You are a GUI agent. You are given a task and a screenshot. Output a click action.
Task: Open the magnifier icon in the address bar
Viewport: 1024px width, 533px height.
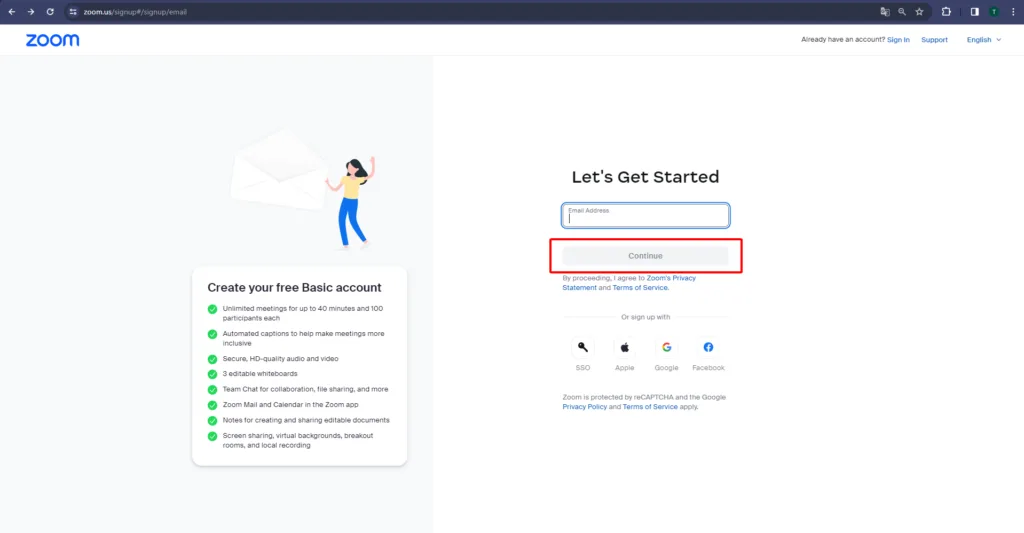[902, 12]
